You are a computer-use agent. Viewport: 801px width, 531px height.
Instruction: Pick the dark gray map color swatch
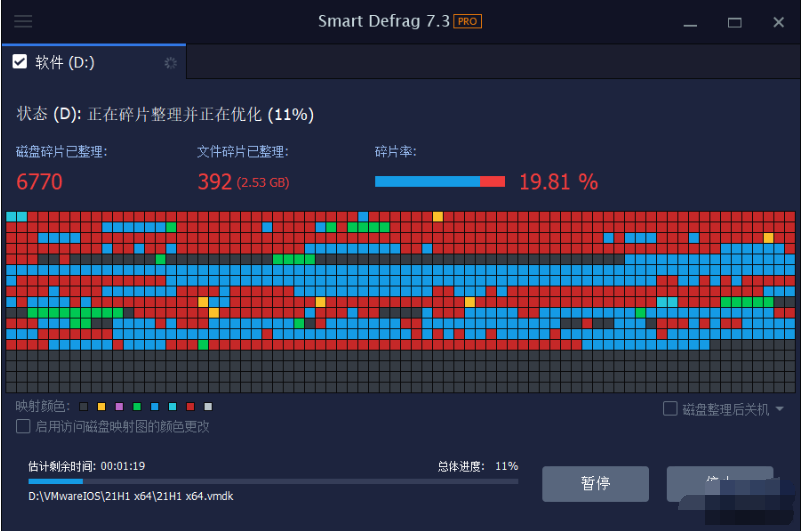[x=84, y=407]
